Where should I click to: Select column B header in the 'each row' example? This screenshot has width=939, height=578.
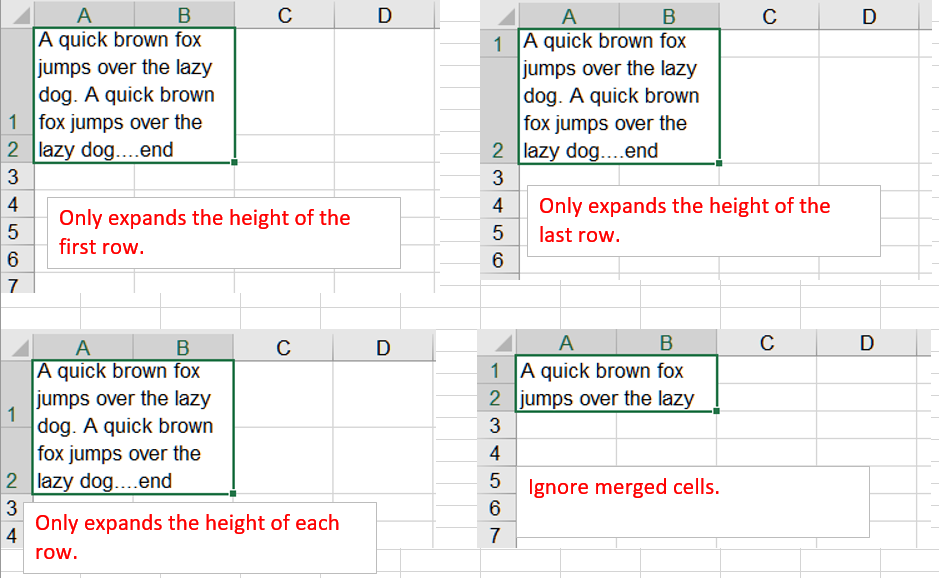[x=183, y=348]
